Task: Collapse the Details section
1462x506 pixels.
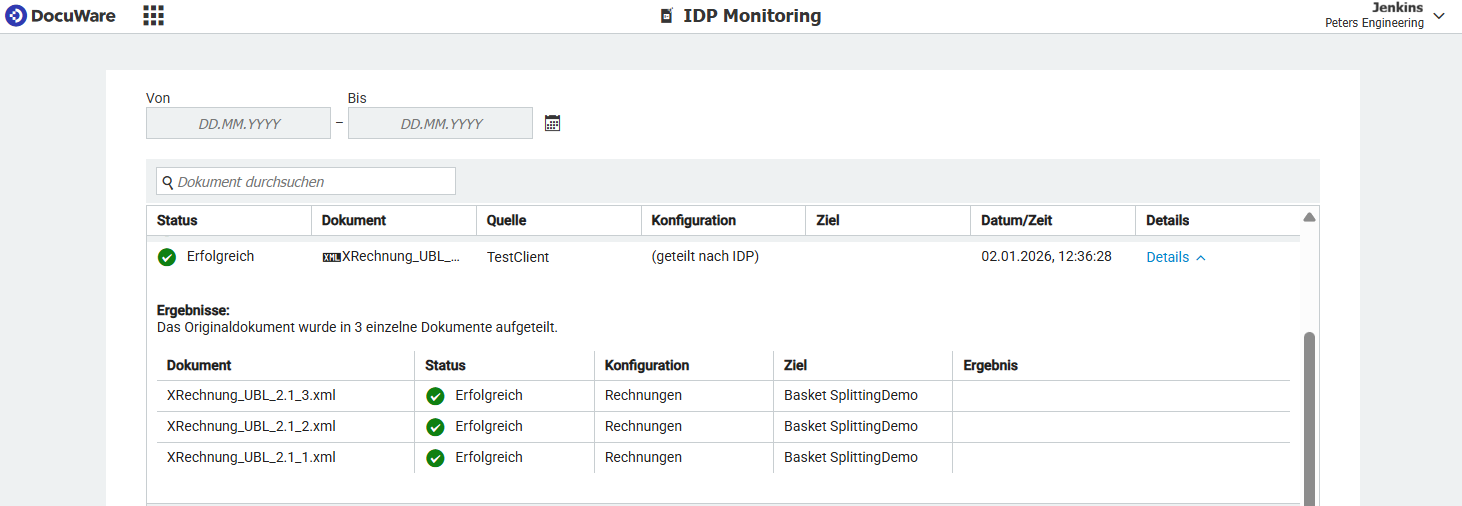Action: pos(1176,257)
